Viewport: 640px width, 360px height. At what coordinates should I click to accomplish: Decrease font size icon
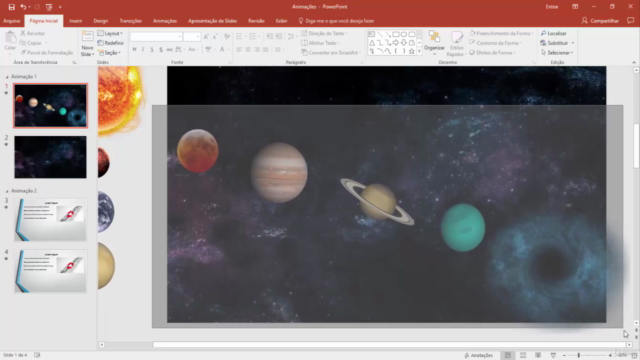point(215,37)
